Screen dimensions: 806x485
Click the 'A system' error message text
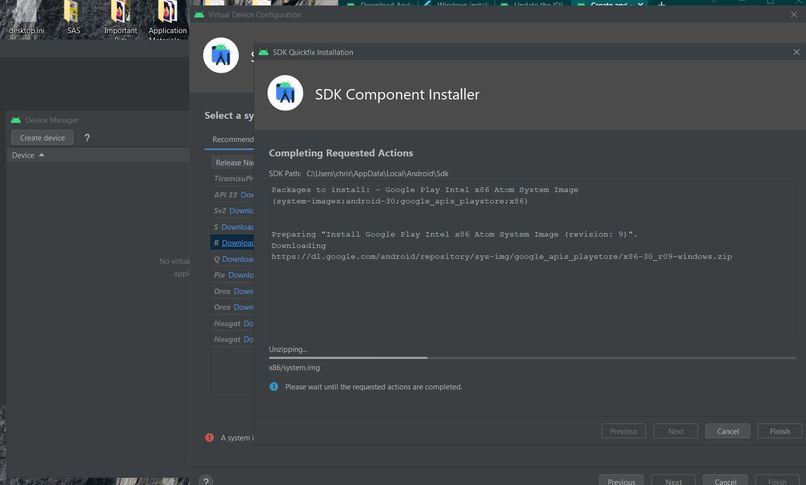click(237, 438)
